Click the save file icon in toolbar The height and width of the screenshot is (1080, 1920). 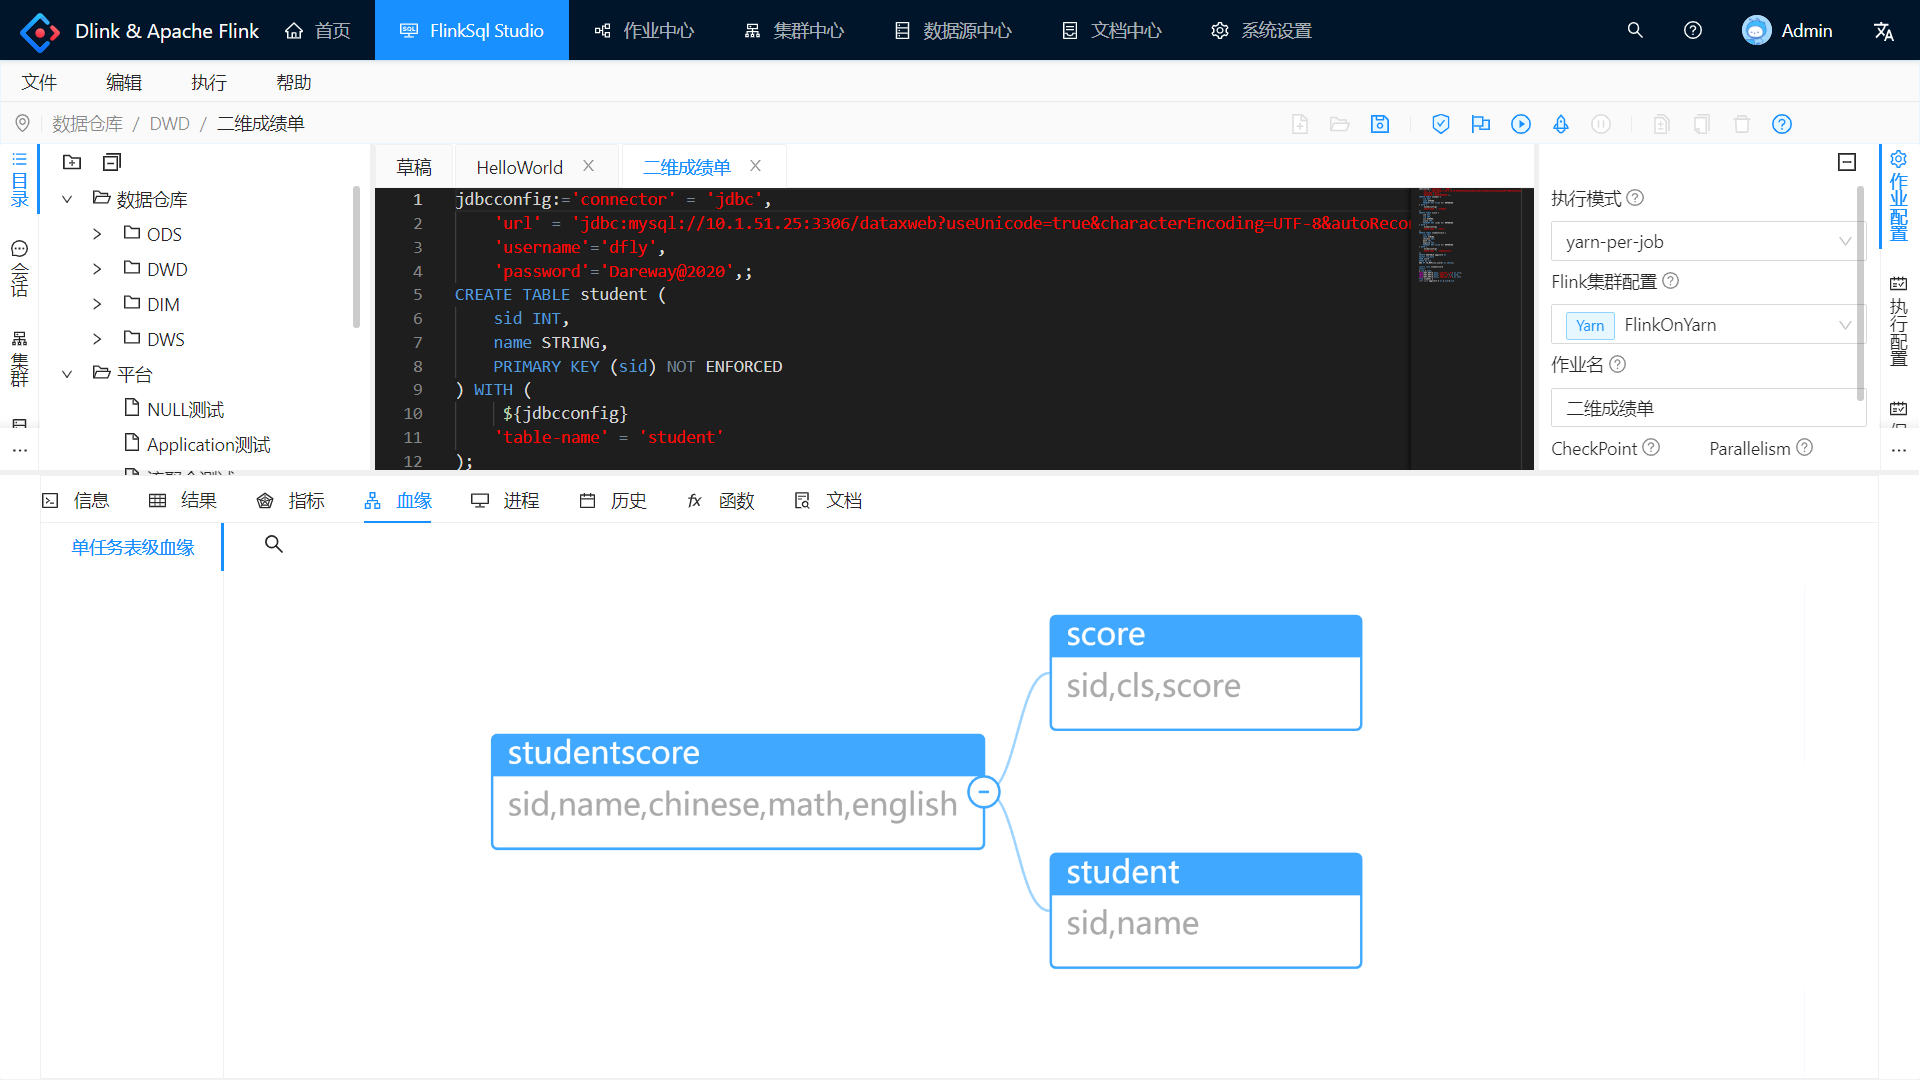[x=1380, y=124]
